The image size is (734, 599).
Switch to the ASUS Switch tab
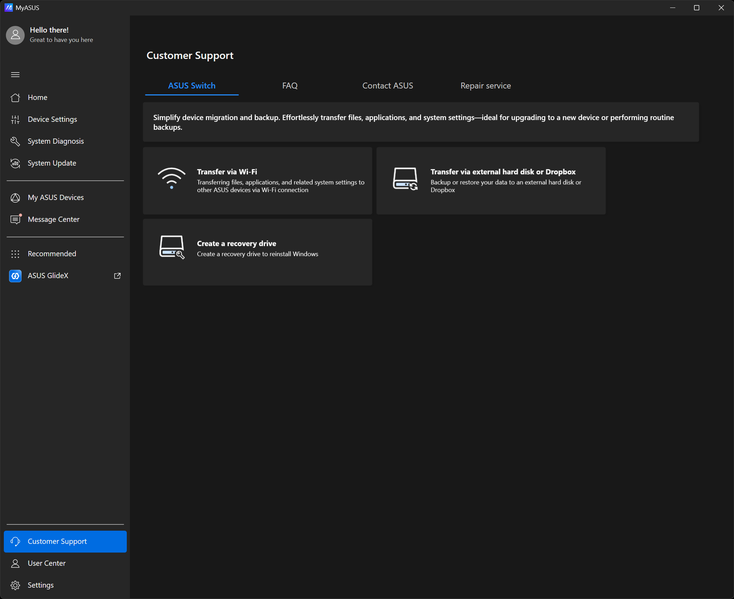coord(192,86)
